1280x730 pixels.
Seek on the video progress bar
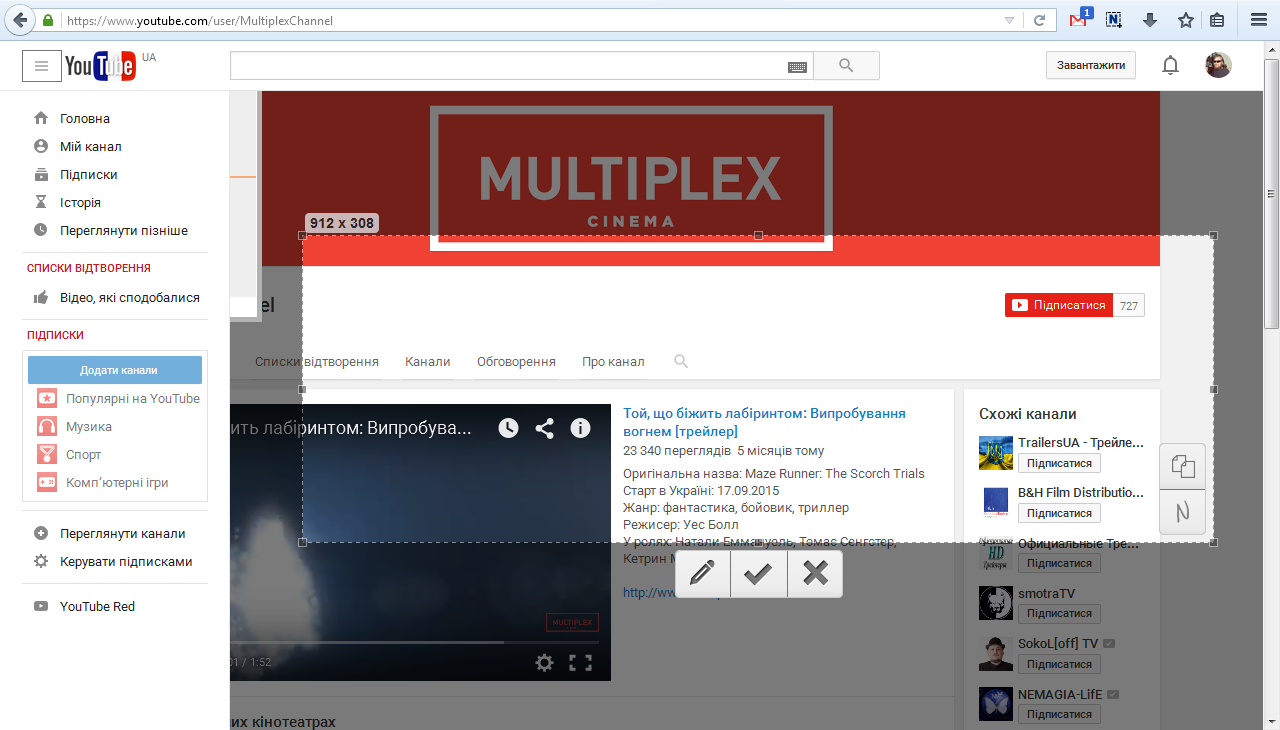click(414, 642)
